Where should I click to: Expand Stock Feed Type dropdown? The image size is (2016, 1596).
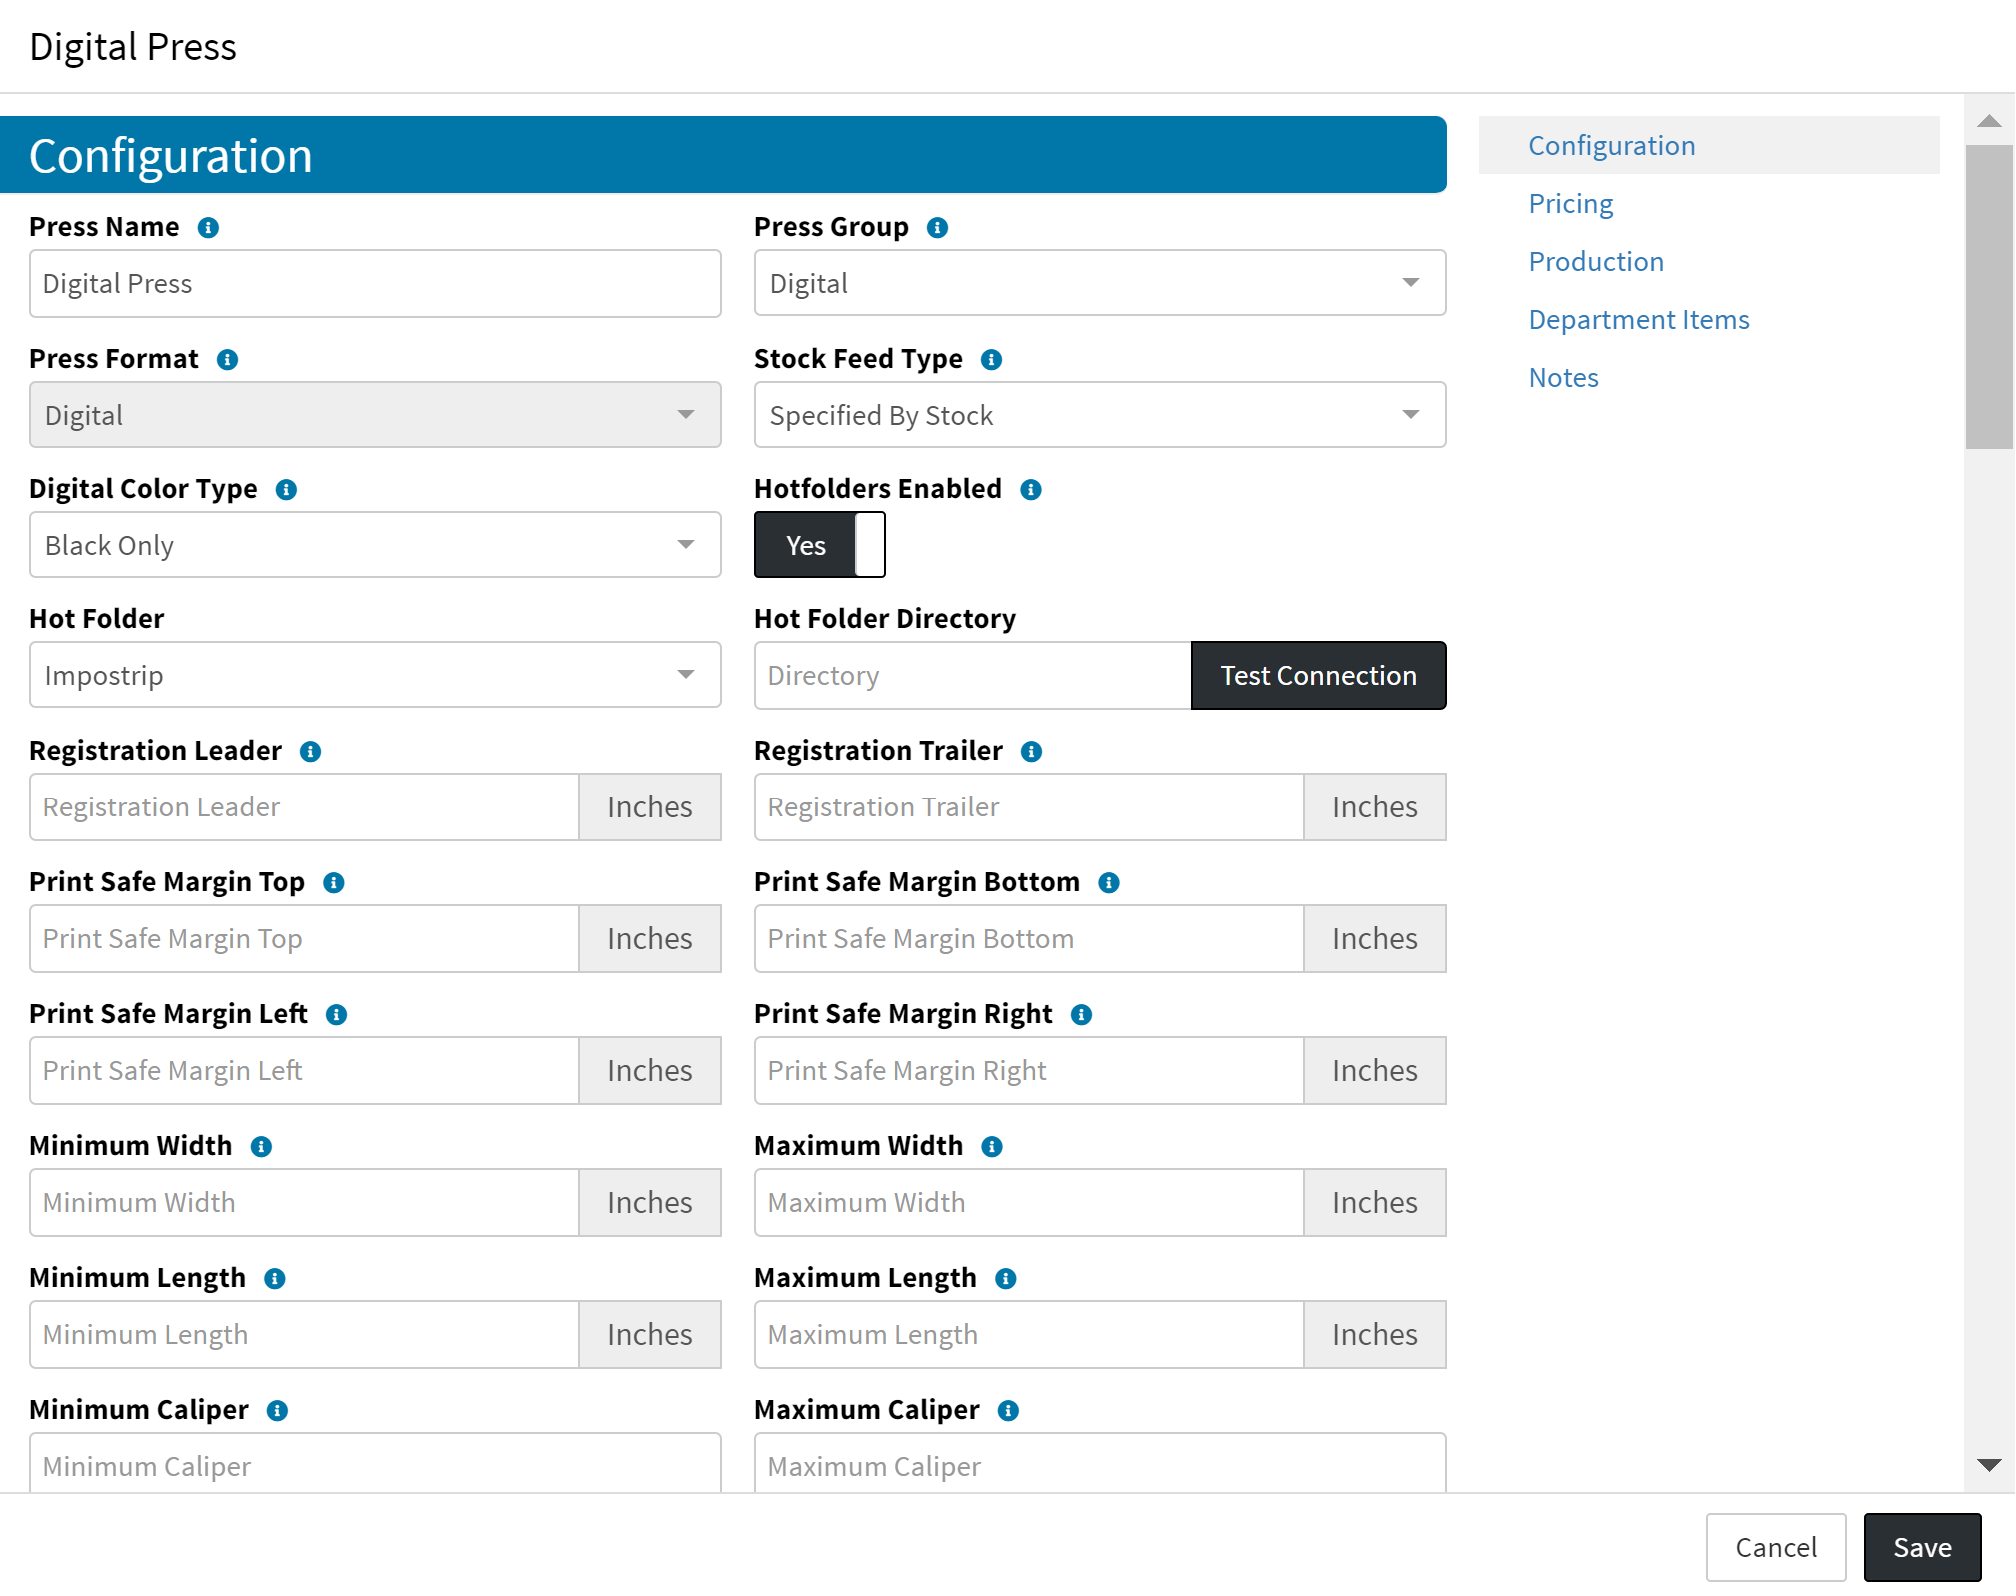coord(1099,415)
